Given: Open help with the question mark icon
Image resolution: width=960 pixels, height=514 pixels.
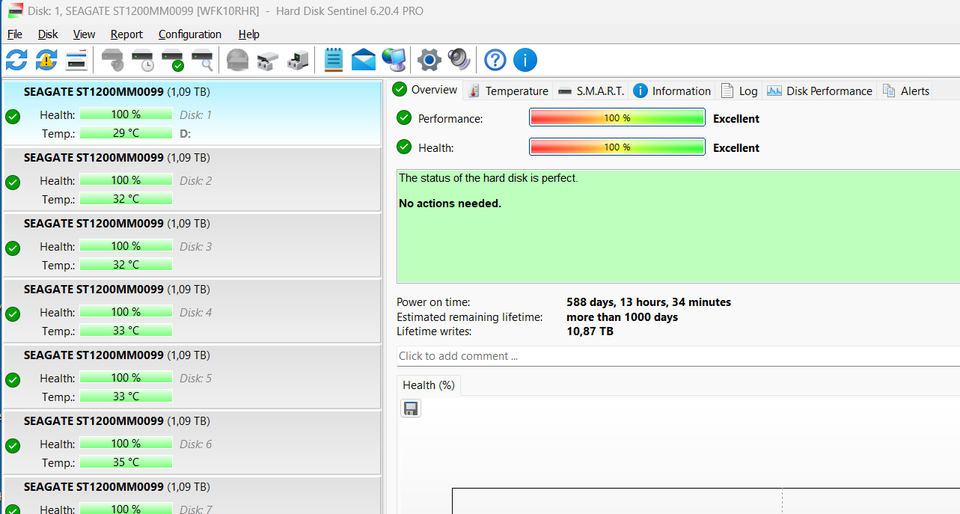Looking at the screenshot, I should click(x=495, y=60).
